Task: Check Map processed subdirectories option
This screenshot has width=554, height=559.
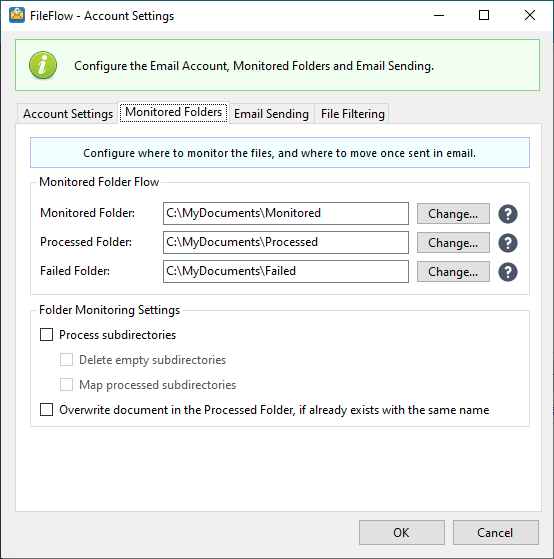Action: 66,385
